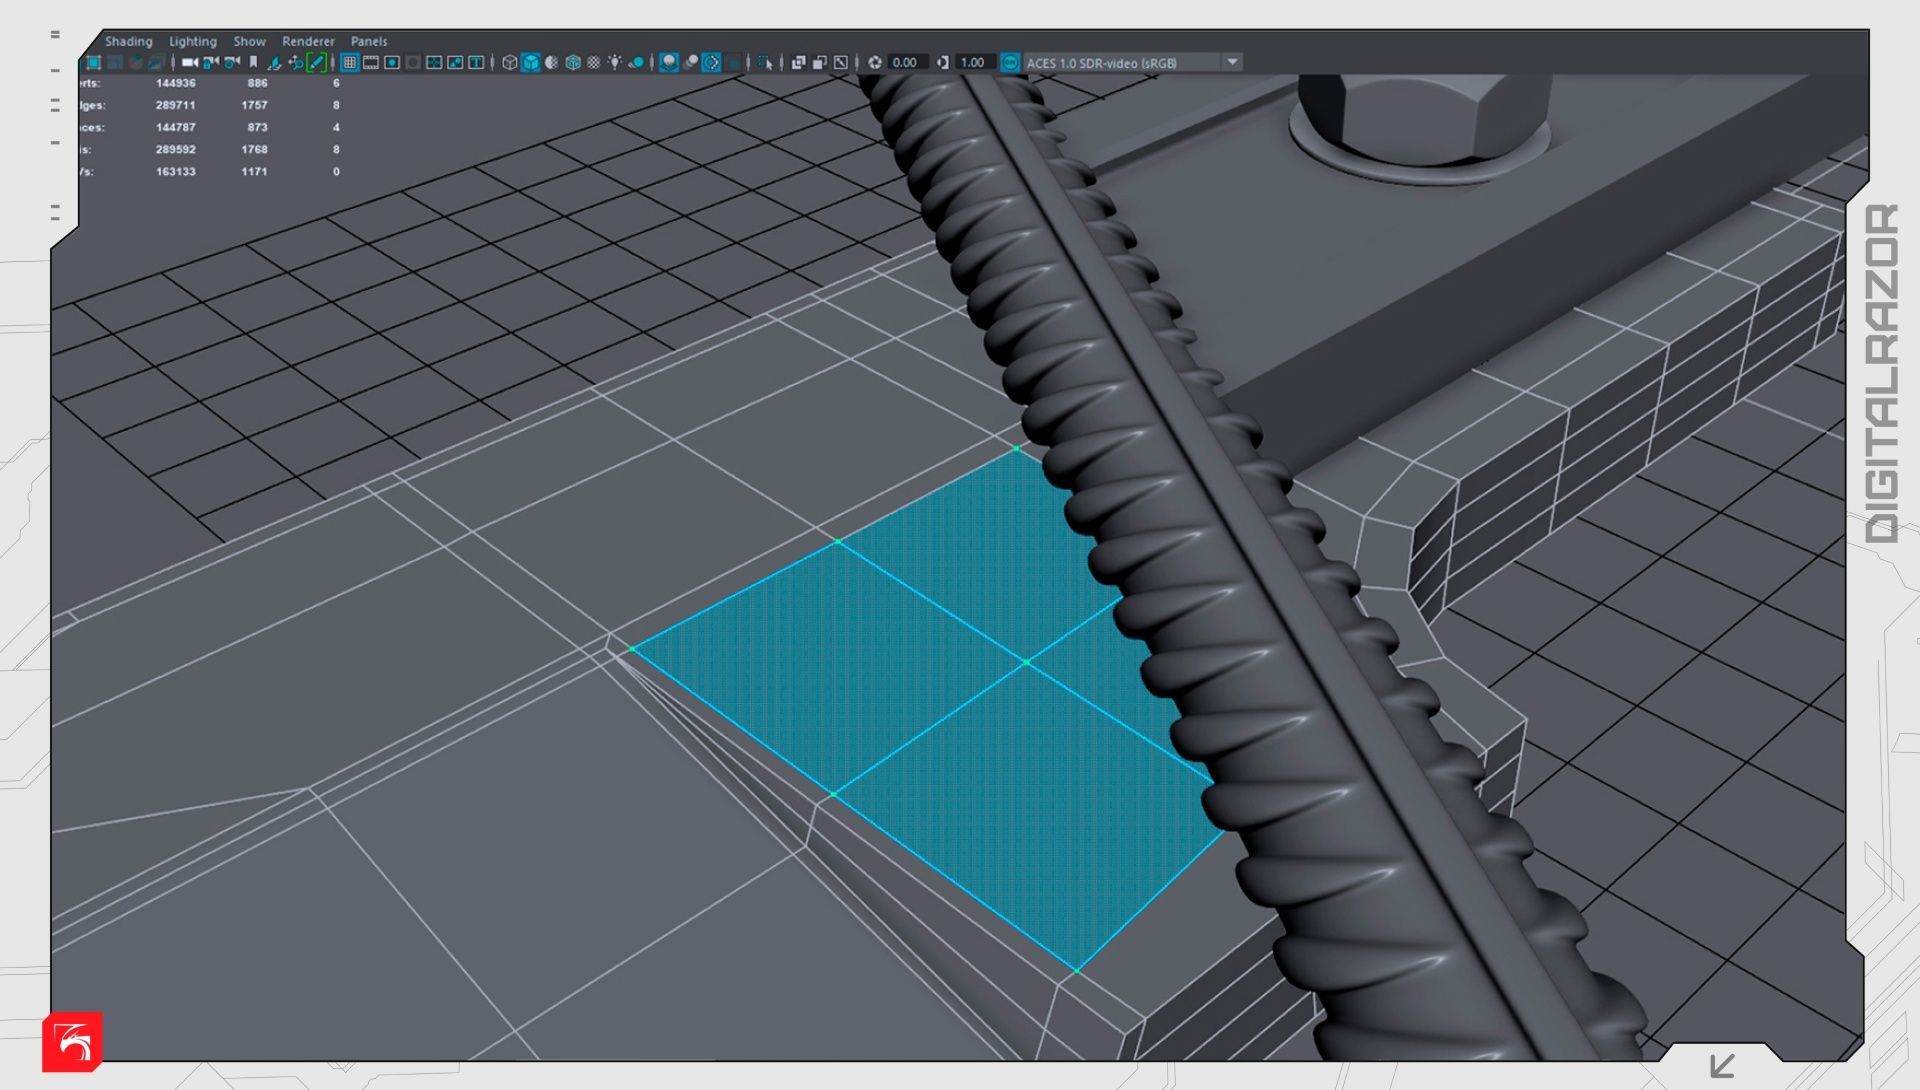Viewport: 1920px width, 1090px height.
Task: Toggle textured display checker icon
Action: tap(594, 62)
